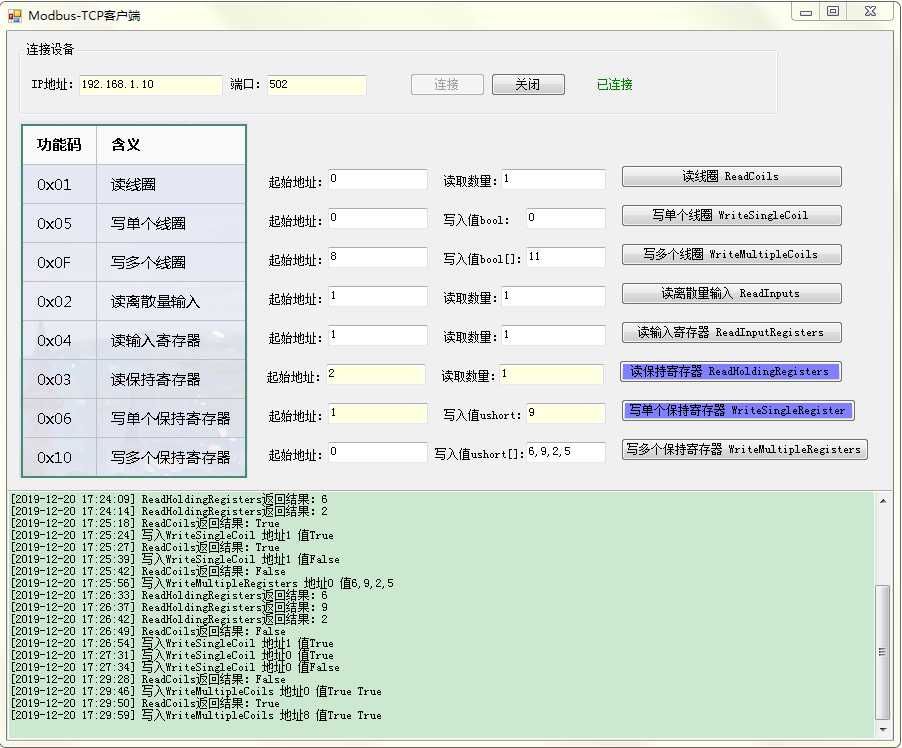
Task: Click the log scrollbar down arrow
Action: tap(882, 730)
